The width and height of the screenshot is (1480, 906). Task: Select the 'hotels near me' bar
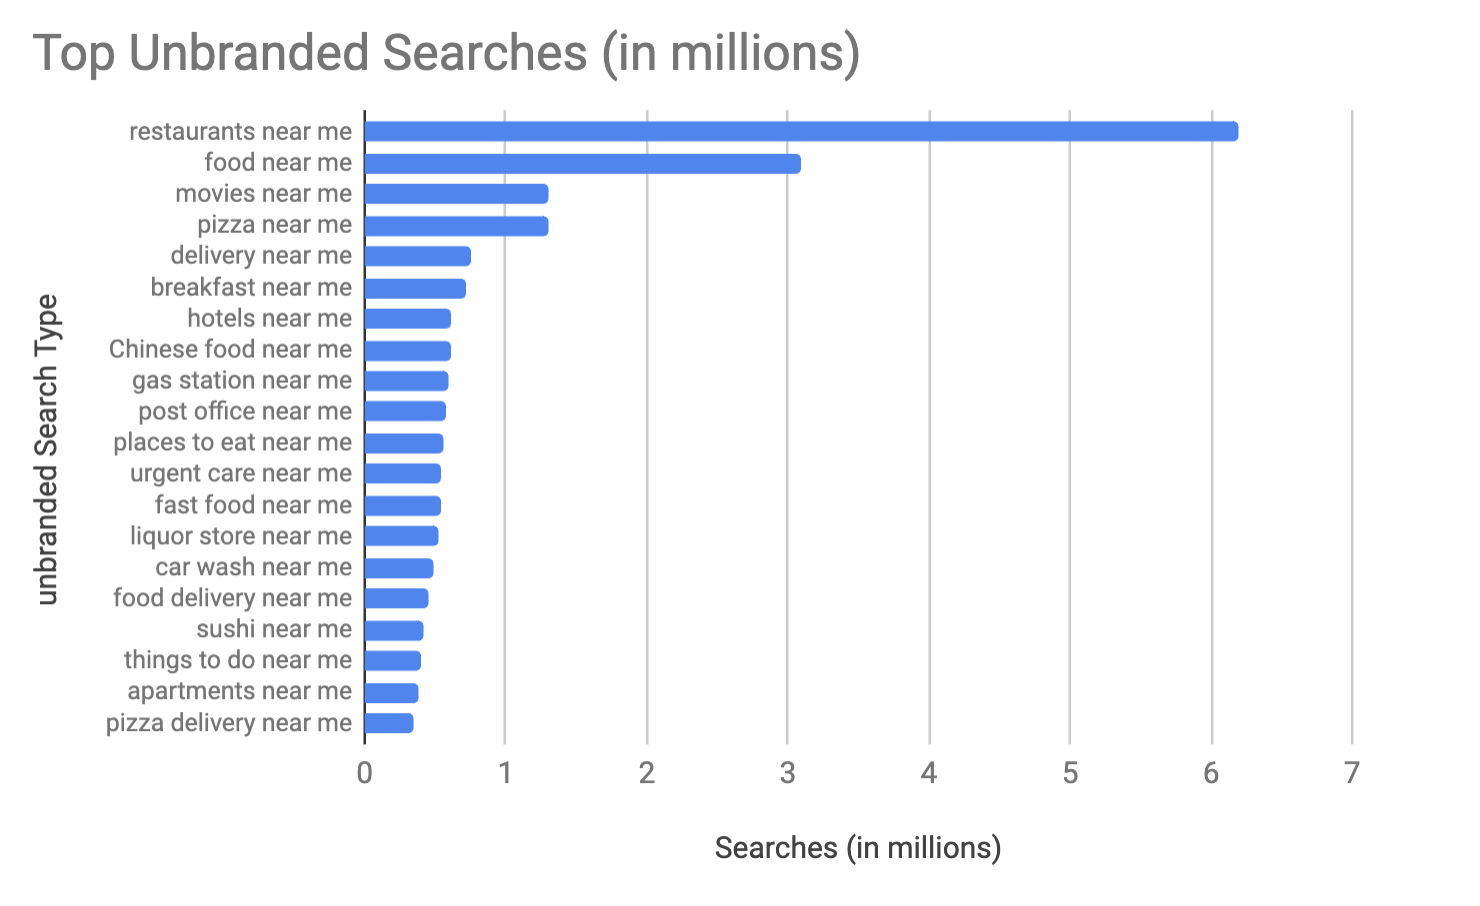click(408, 319)
